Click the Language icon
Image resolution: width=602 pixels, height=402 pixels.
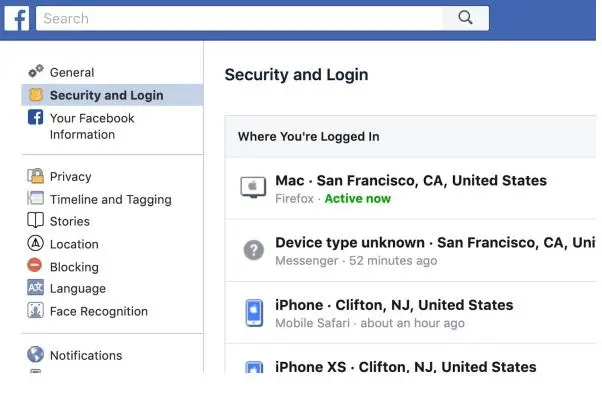[36, 288]
